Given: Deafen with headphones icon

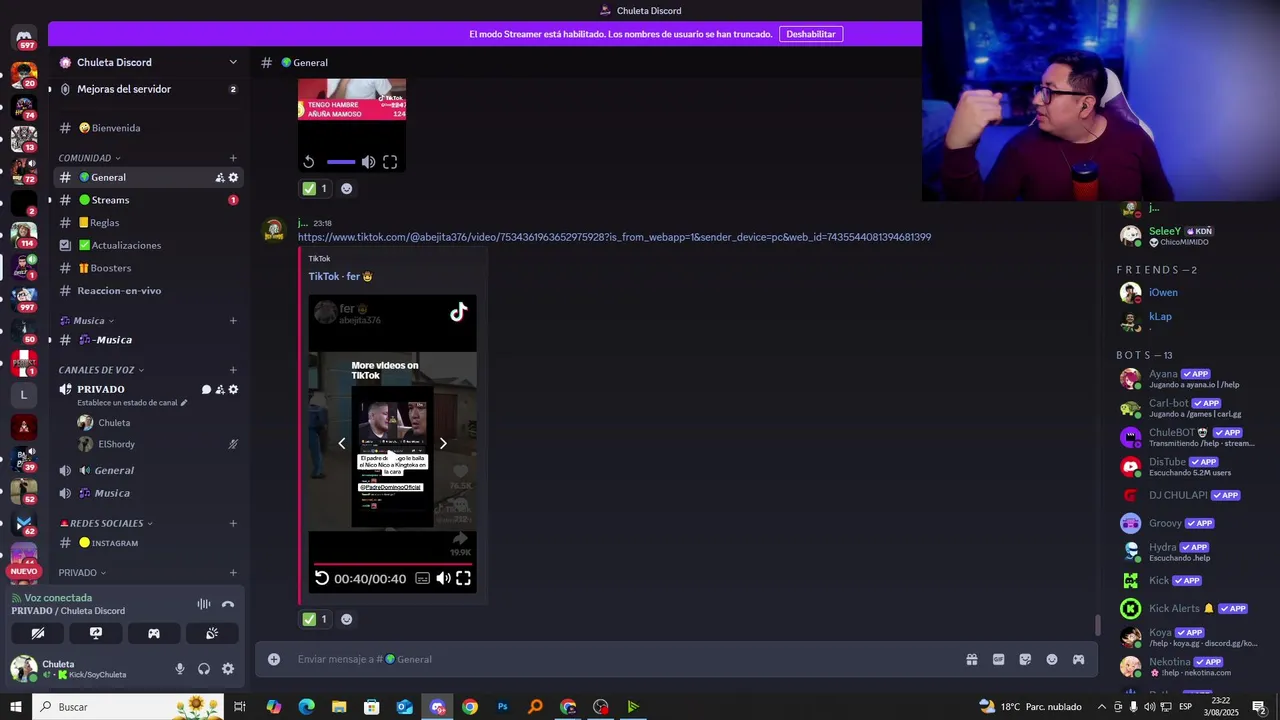Looking at the screenshot, I should pyautogui.click(x=204, y=669).
